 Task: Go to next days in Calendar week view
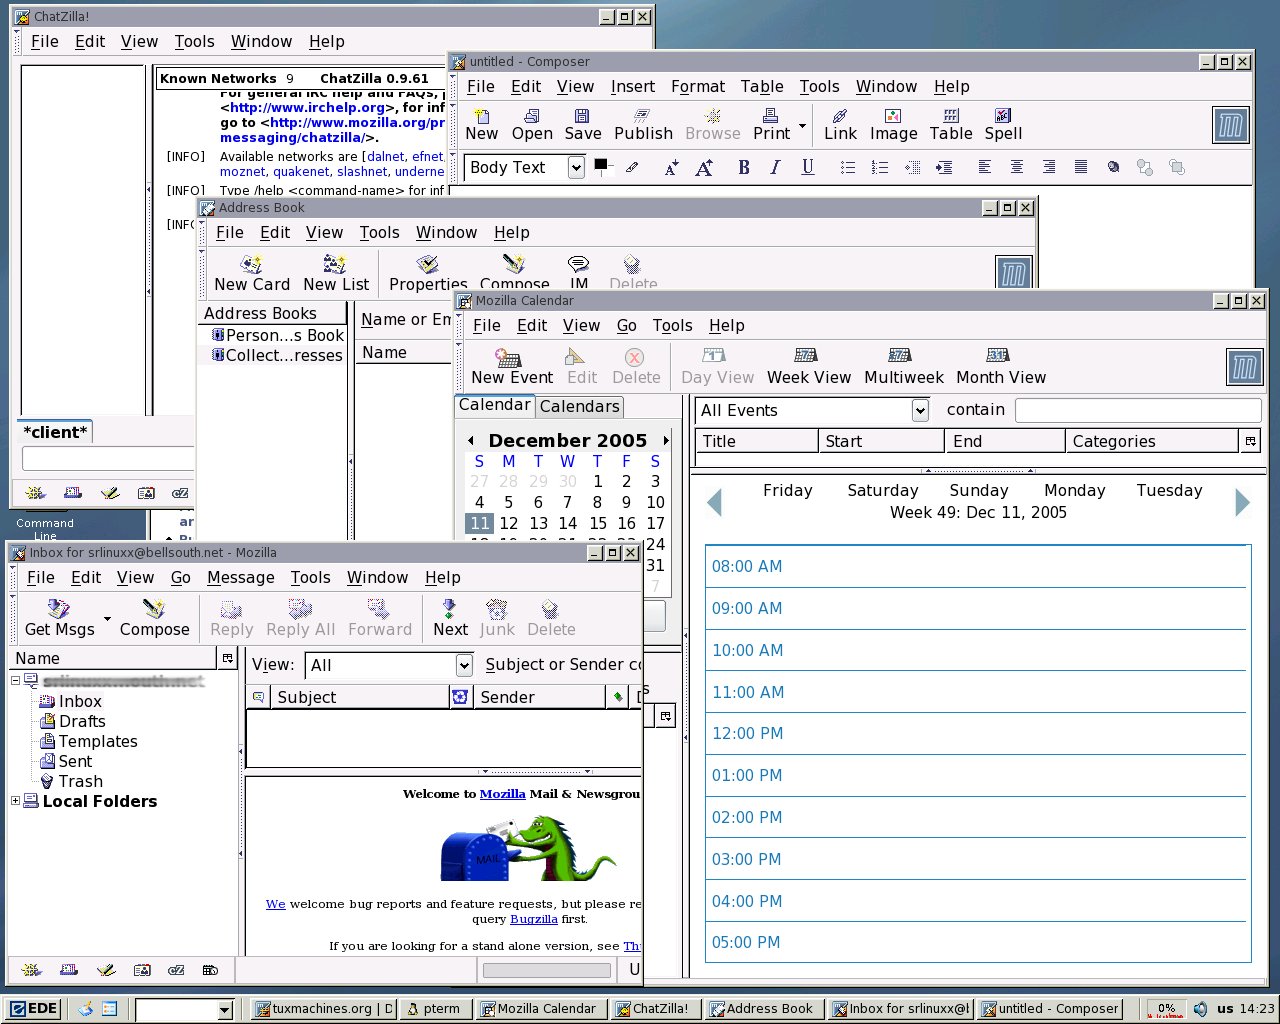tap(1242, 502)
